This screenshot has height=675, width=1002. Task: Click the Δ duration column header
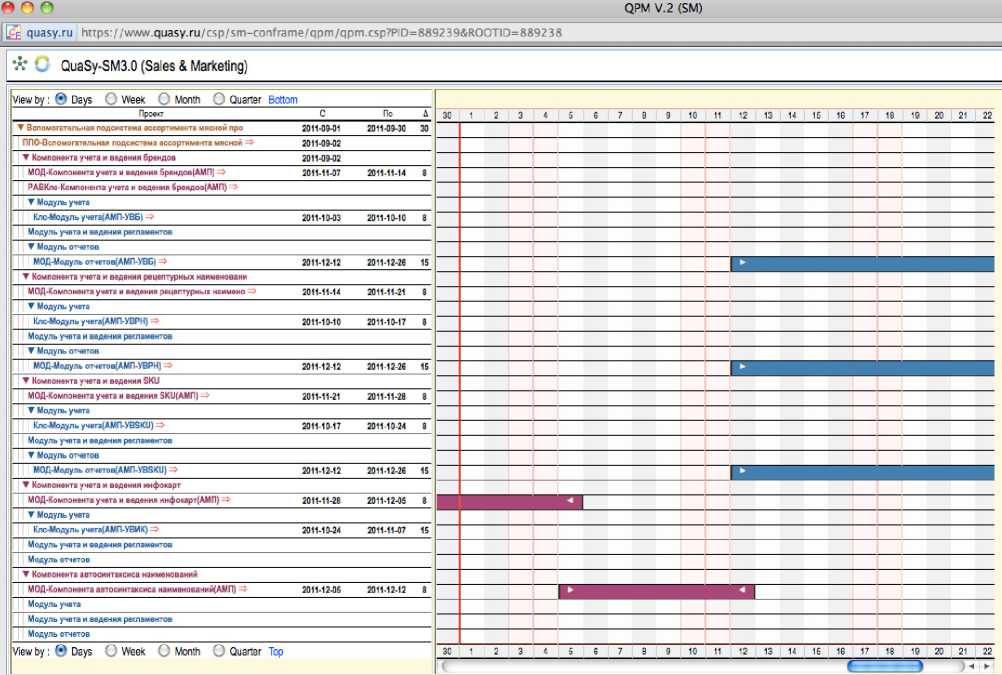425,114
